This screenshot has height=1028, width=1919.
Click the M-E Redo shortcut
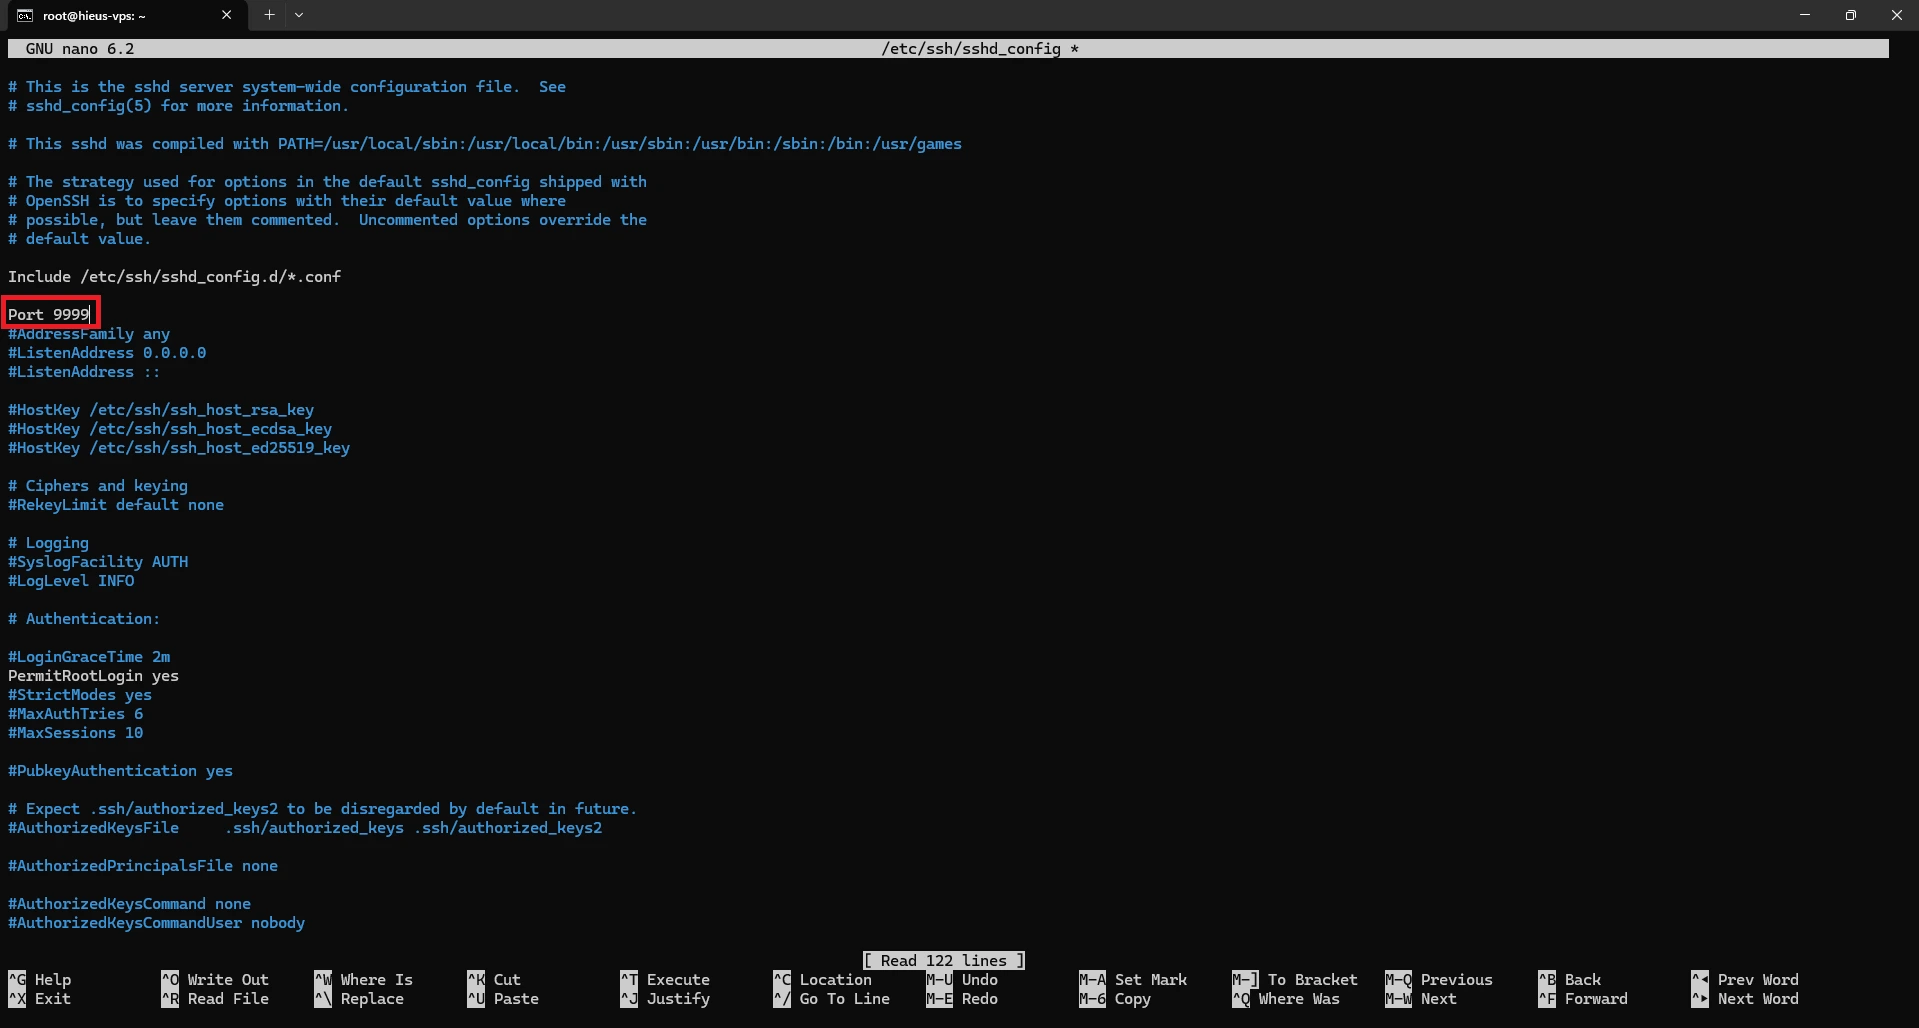click(962, 999)
